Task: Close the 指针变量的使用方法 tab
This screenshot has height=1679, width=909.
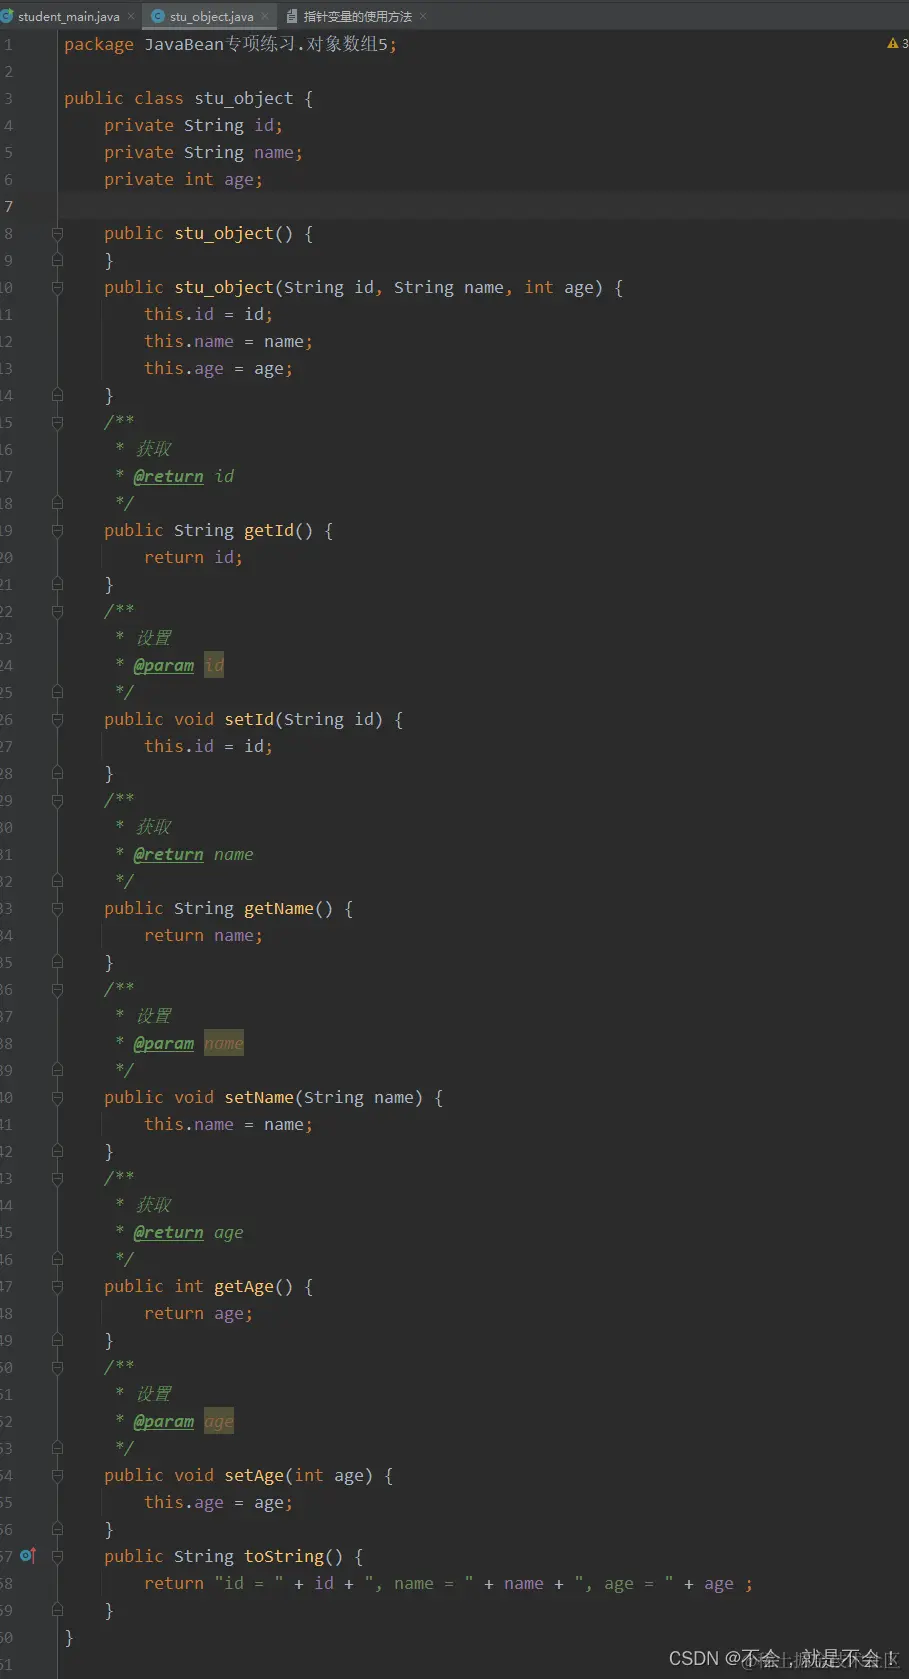Action: point(423,16)
